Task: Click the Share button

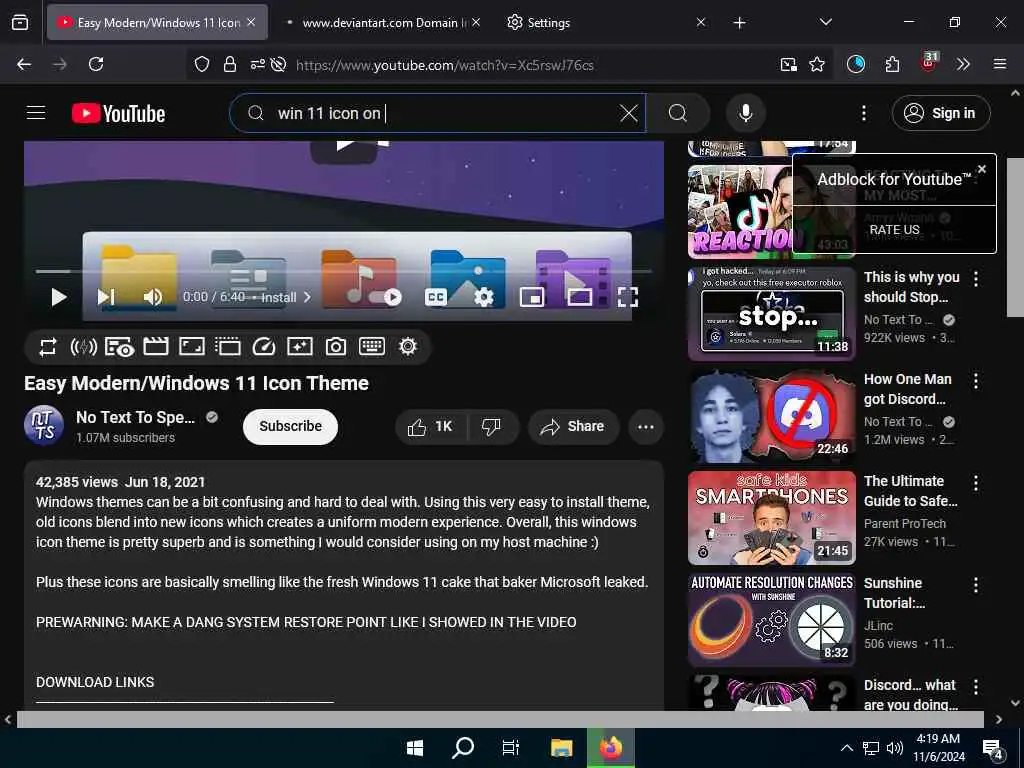Action: (573, 426)
